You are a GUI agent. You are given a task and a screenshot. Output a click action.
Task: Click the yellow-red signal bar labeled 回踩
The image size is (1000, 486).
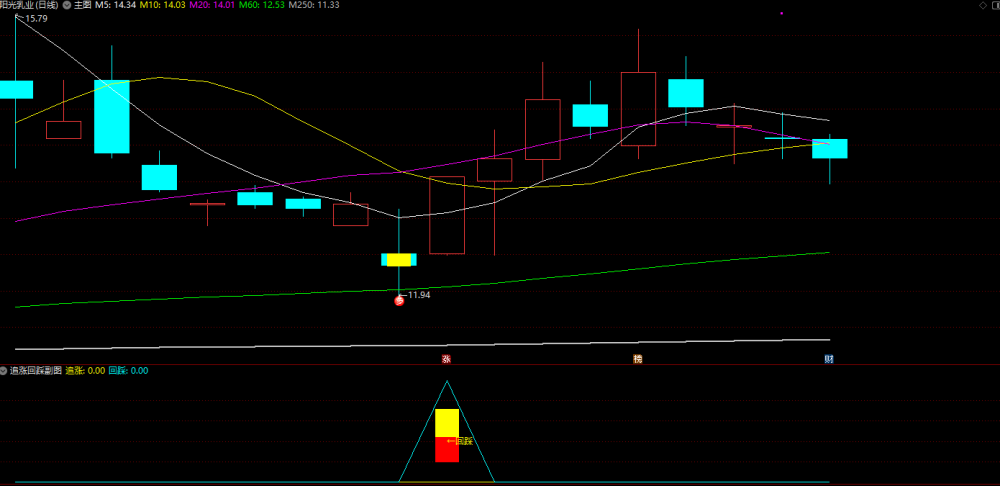point(447,436)
